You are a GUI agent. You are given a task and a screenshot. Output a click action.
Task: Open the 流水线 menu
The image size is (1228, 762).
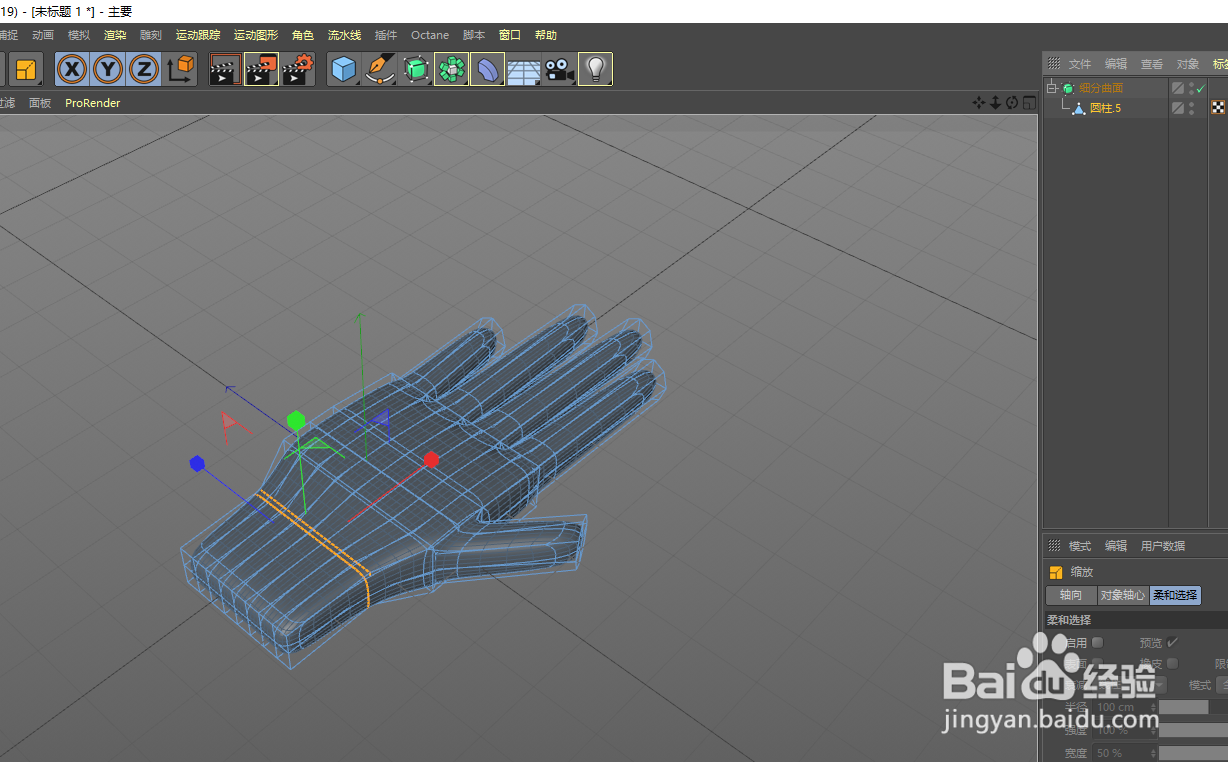(345, 35)
